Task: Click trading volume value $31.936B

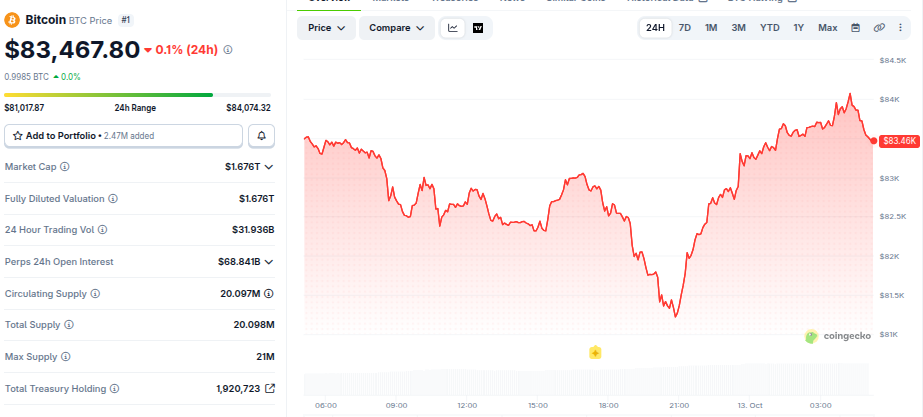Action: [x=253, y=230]
